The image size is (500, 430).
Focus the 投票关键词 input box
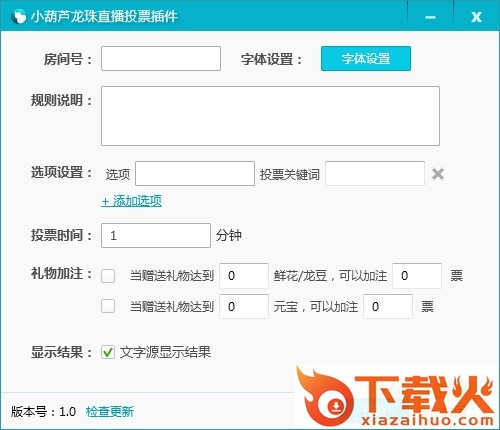click(375, 173)
